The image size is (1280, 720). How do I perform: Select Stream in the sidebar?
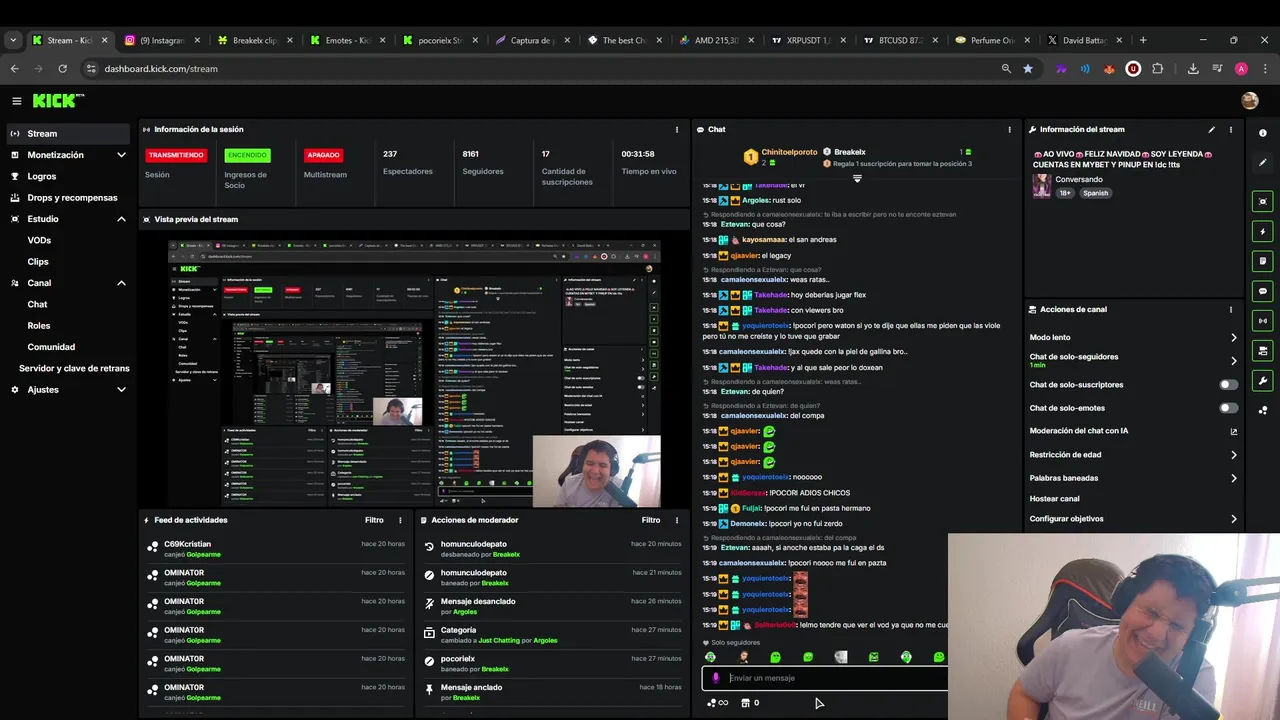click(67, 134)
